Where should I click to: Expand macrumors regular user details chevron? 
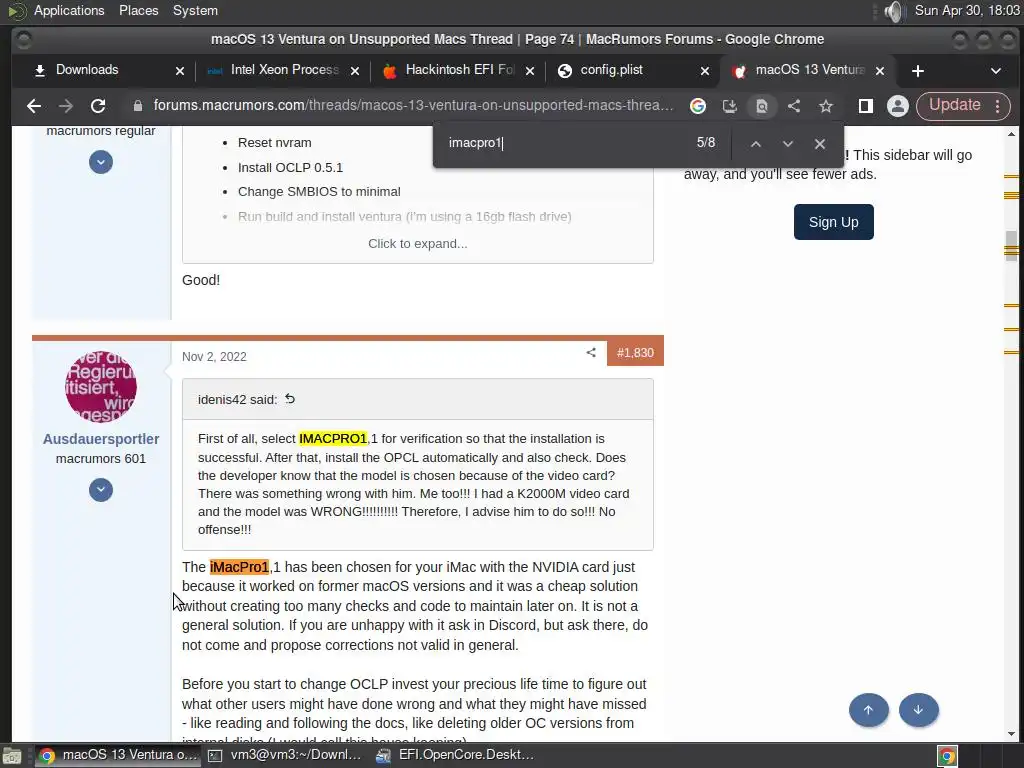pyautogui.click(x=101, y=162)
